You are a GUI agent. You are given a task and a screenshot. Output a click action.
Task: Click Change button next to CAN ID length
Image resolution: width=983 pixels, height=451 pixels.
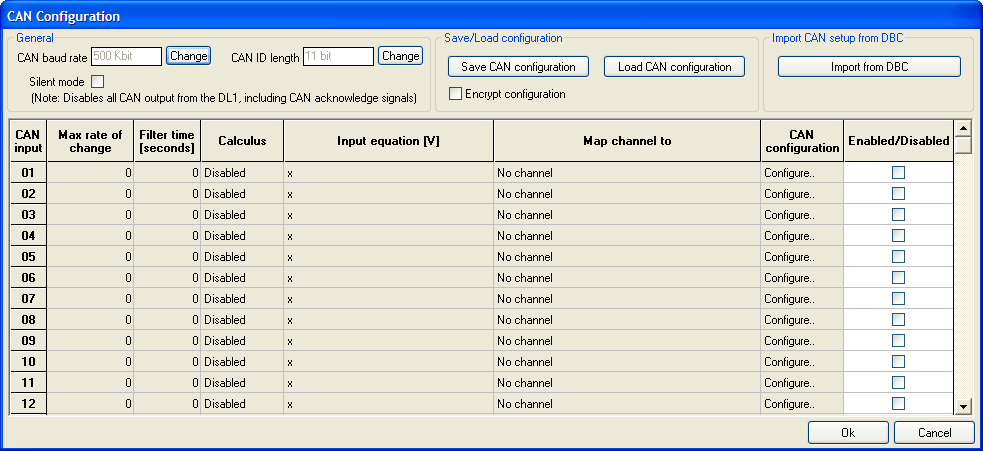[400, 56]
